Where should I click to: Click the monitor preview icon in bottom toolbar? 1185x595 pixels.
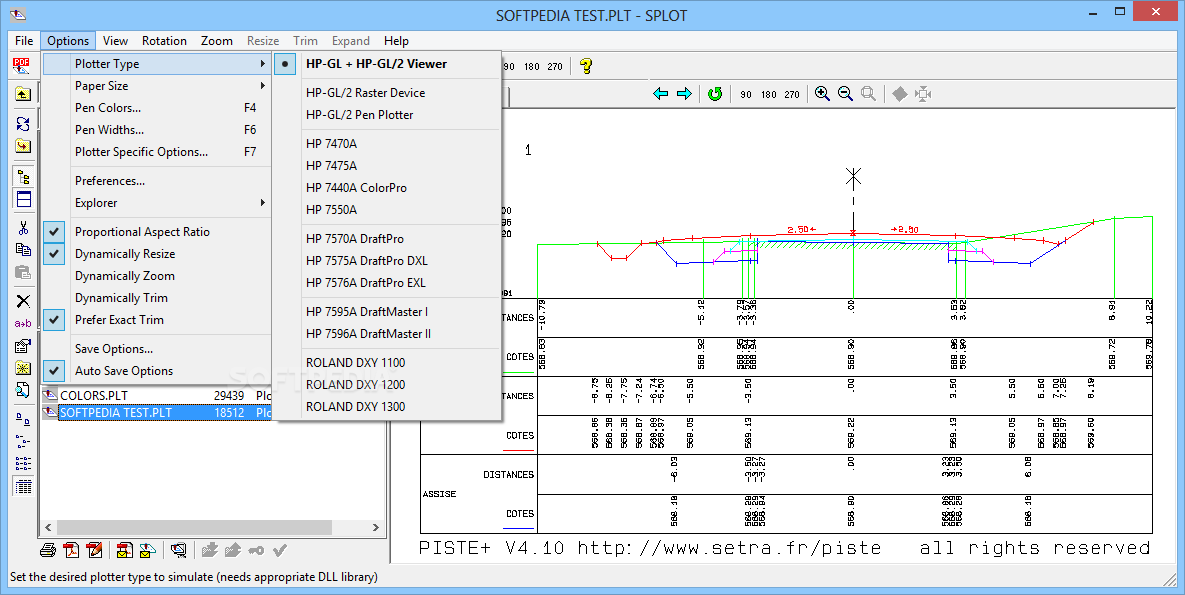(x=178, y=550)
